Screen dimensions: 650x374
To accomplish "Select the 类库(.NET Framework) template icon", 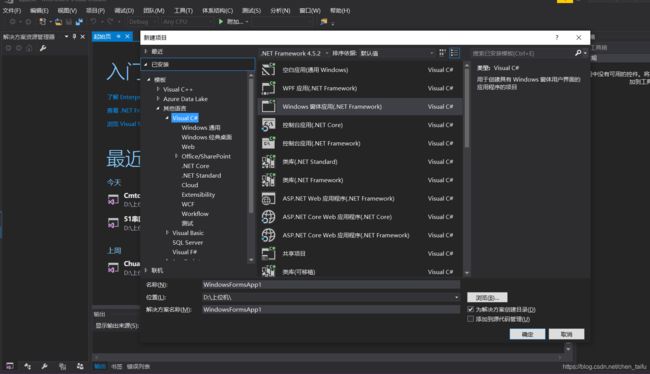I will tap(268, 180).
